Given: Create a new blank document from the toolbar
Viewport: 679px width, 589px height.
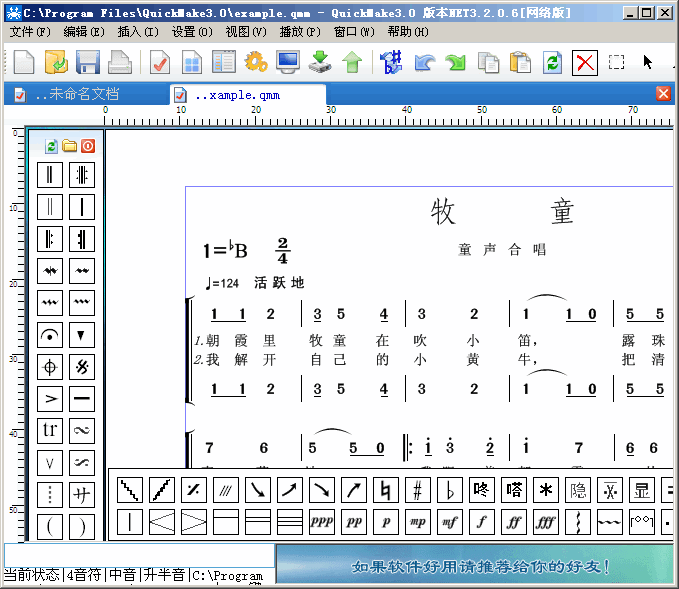Looking at the screenshot, I should 24,62.
